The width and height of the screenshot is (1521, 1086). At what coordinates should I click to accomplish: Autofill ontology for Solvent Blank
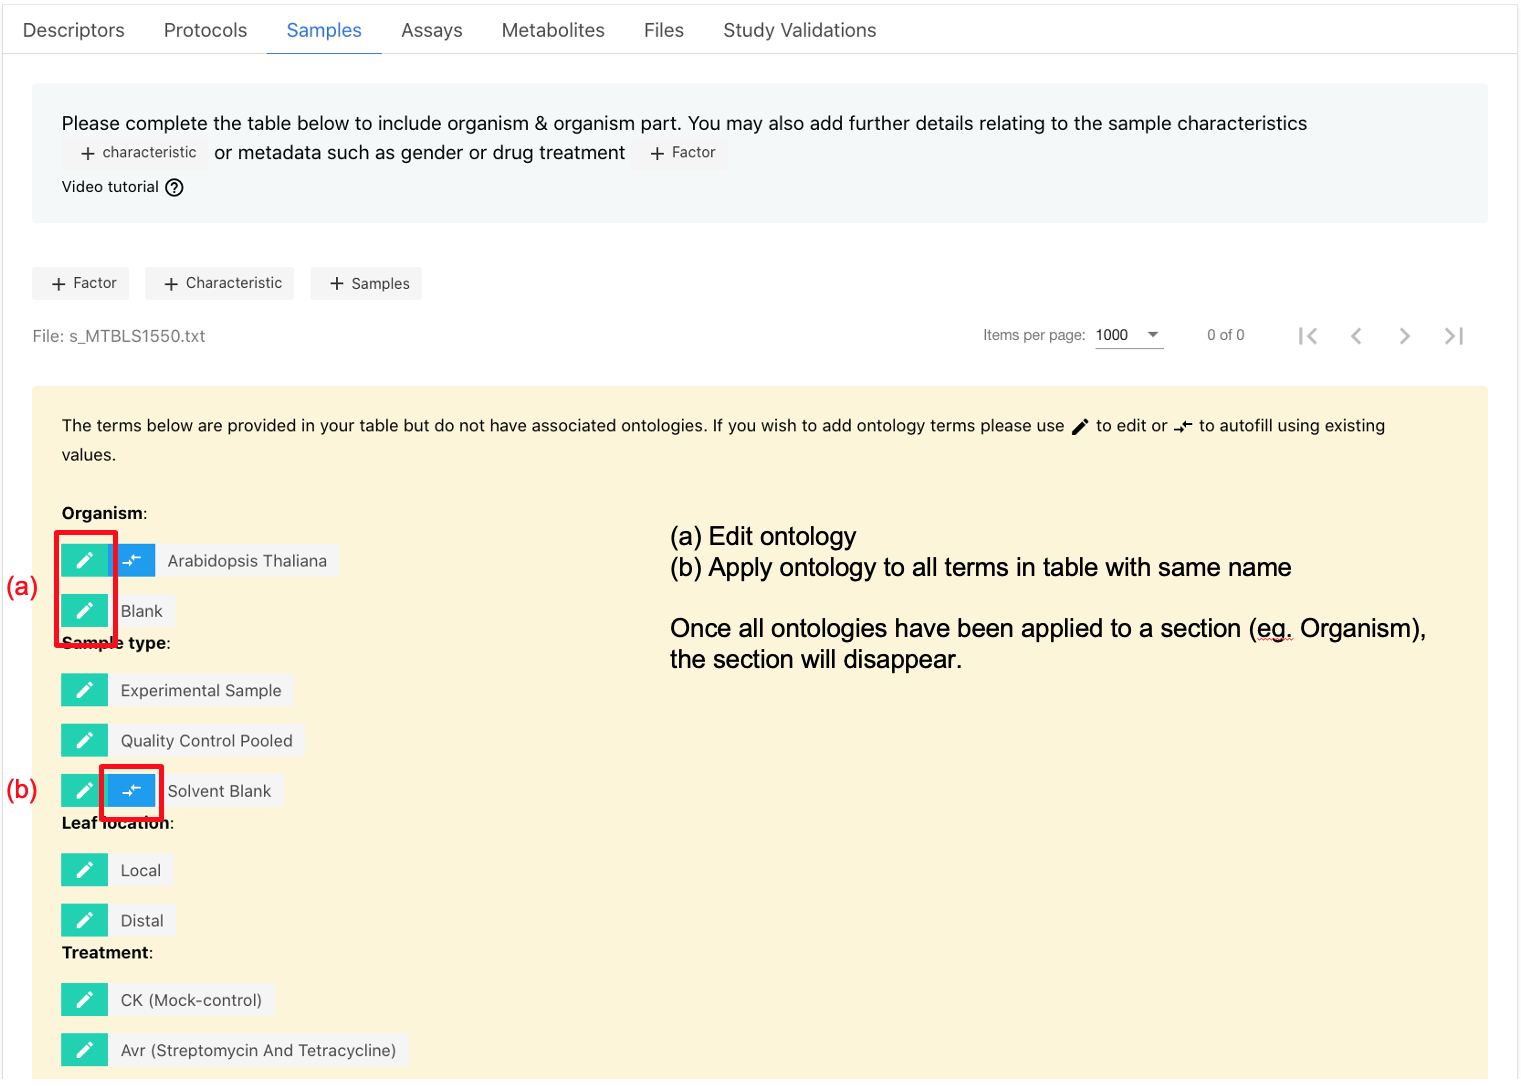132,790
